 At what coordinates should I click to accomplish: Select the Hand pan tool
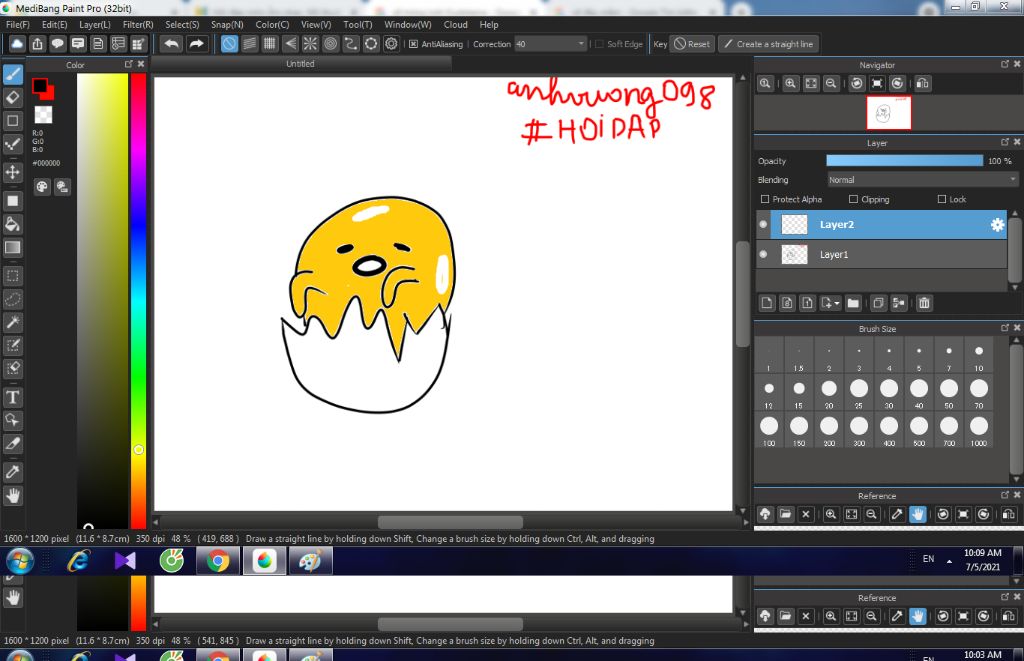tap(13, 495)
